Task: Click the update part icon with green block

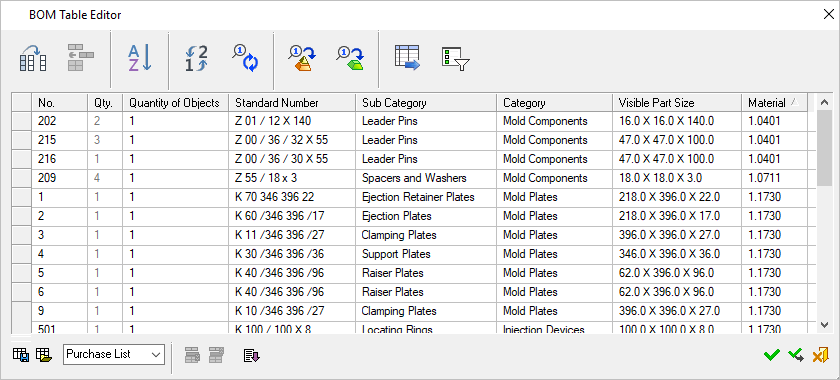Action: [x=350, y=58]
